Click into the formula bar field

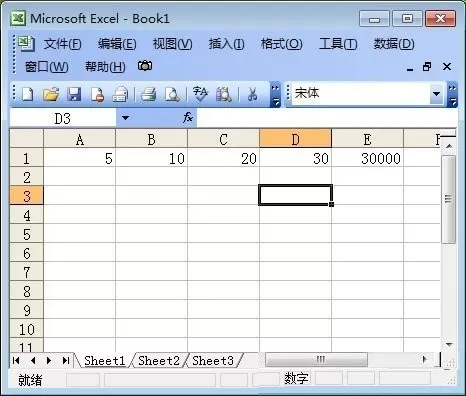click(x=327, y=118)
